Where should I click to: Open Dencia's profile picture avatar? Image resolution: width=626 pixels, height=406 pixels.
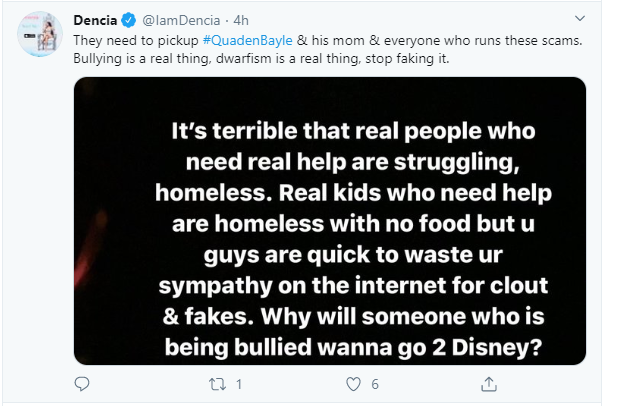coord(40,37)
